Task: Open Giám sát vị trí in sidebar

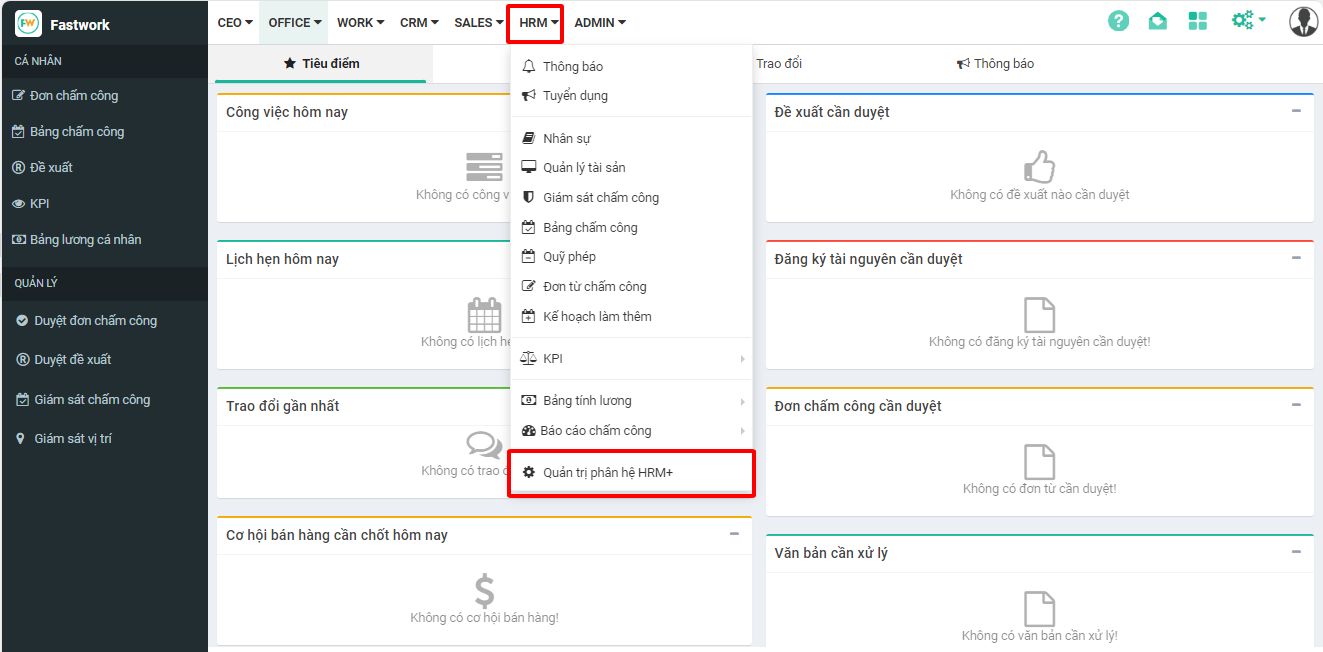Action: click(72, 439)
